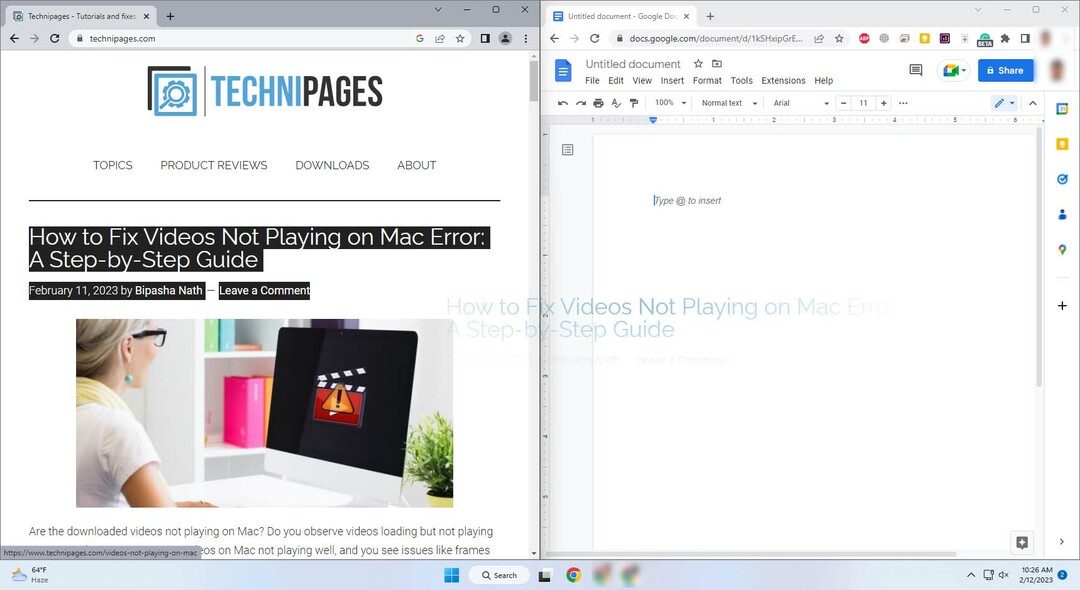Toggle Chrome side panel on Technipages window

(x=485, y=38)
